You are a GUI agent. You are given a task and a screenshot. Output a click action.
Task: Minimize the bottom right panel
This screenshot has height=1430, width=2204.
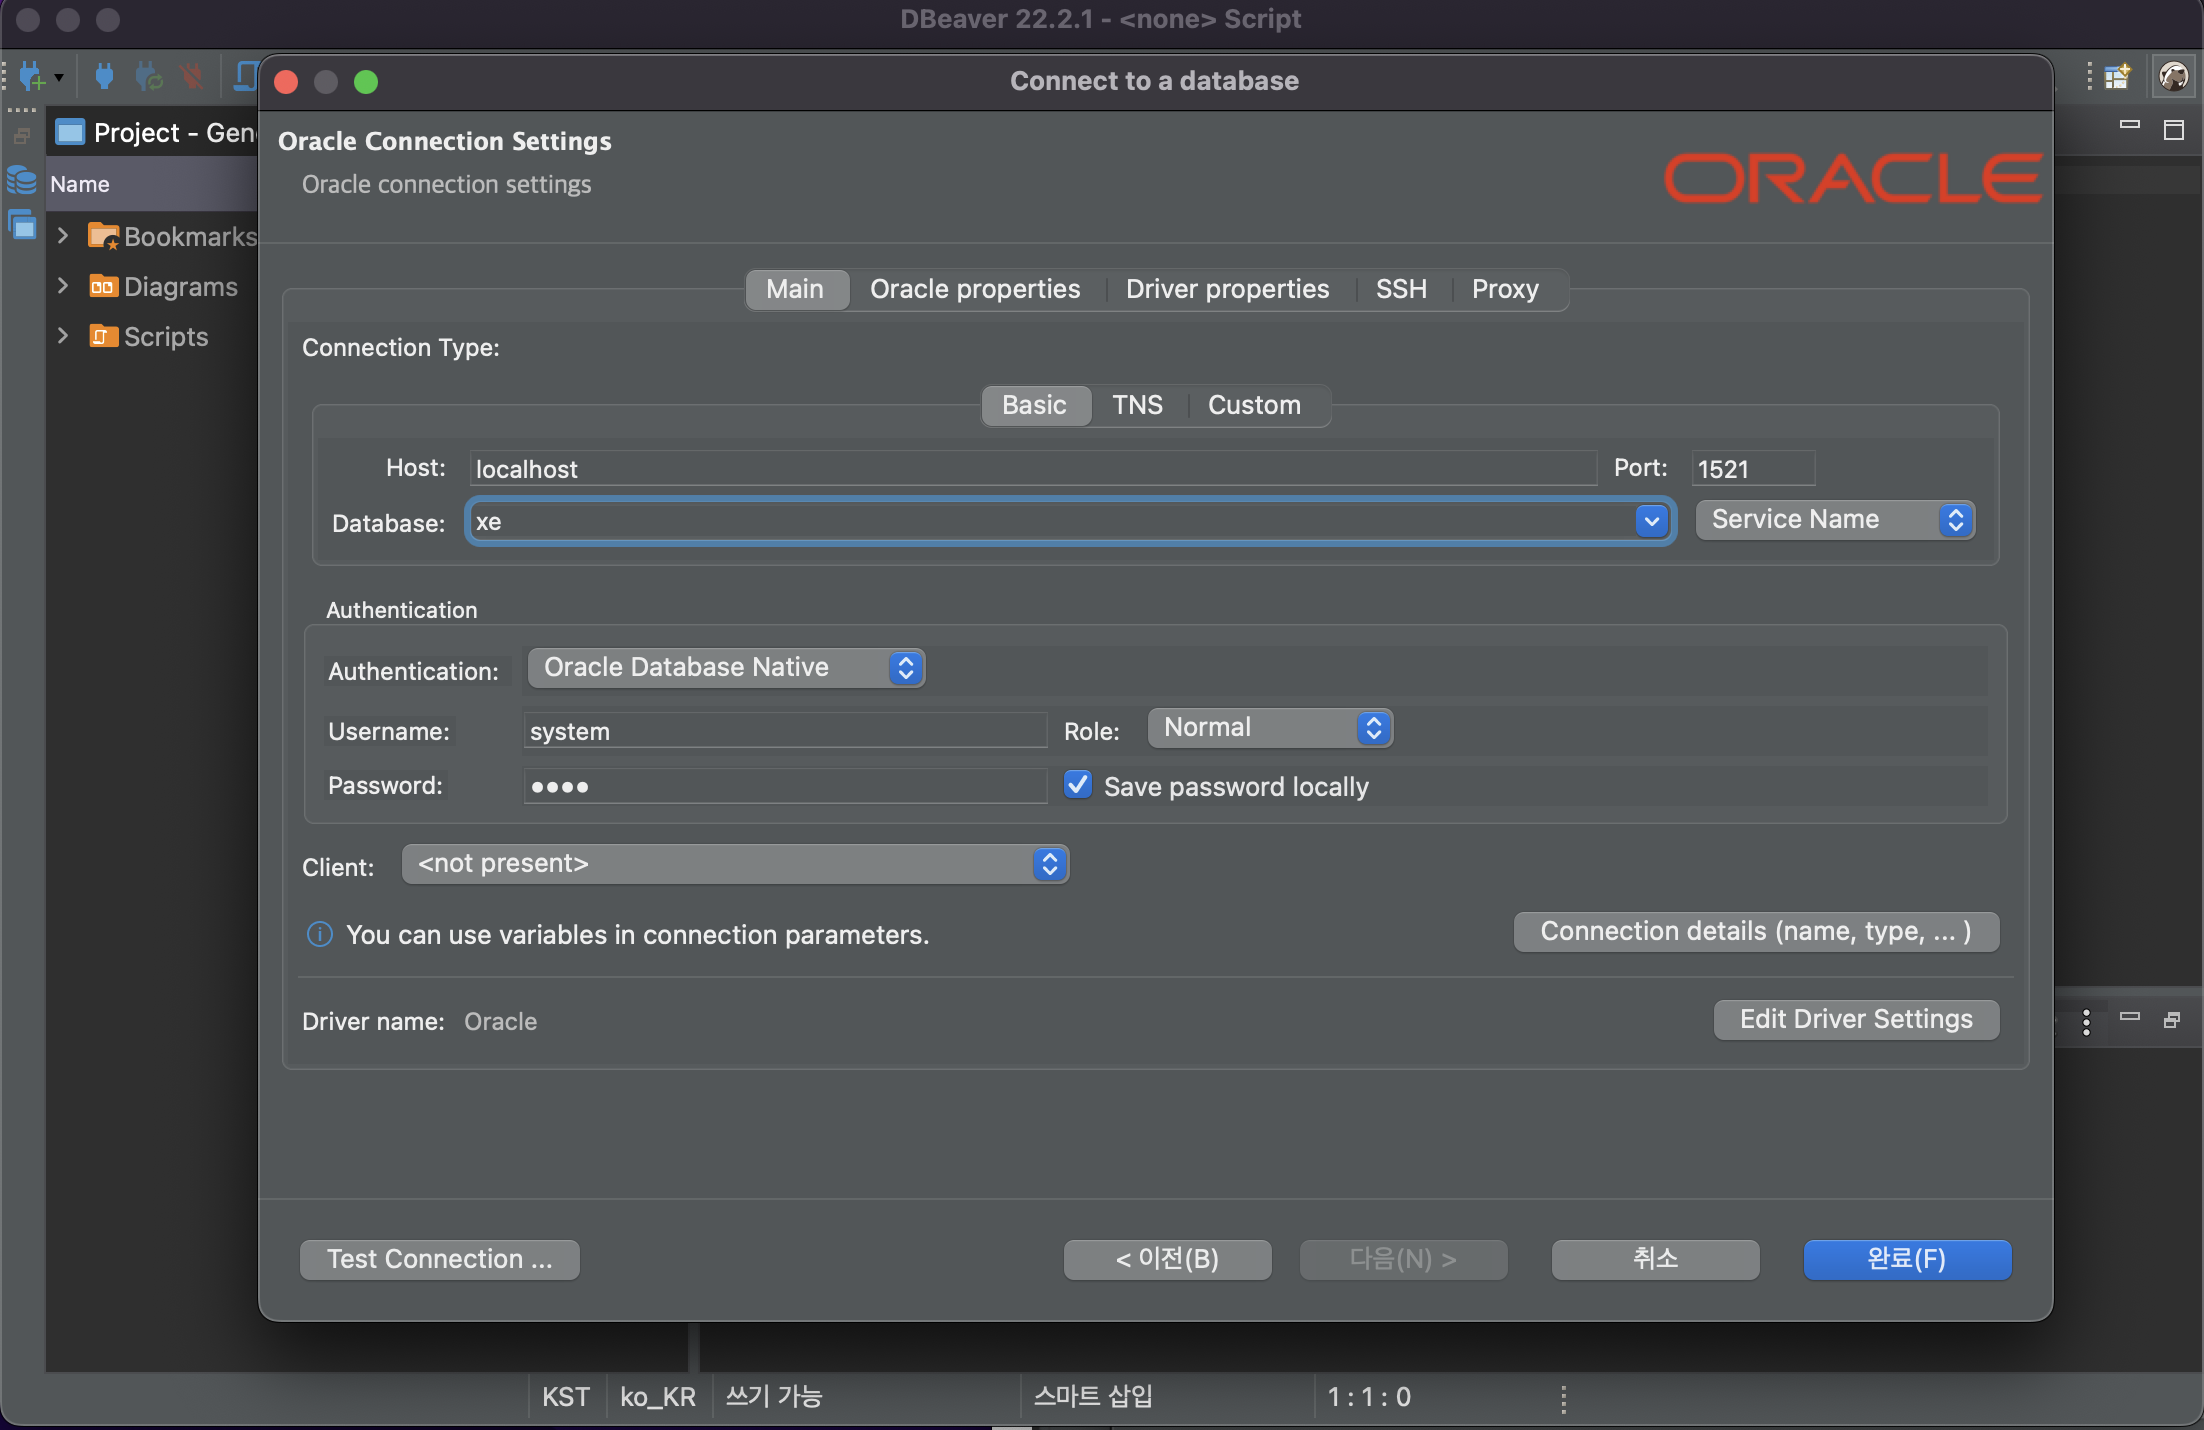click(x=2130, y=1016)
